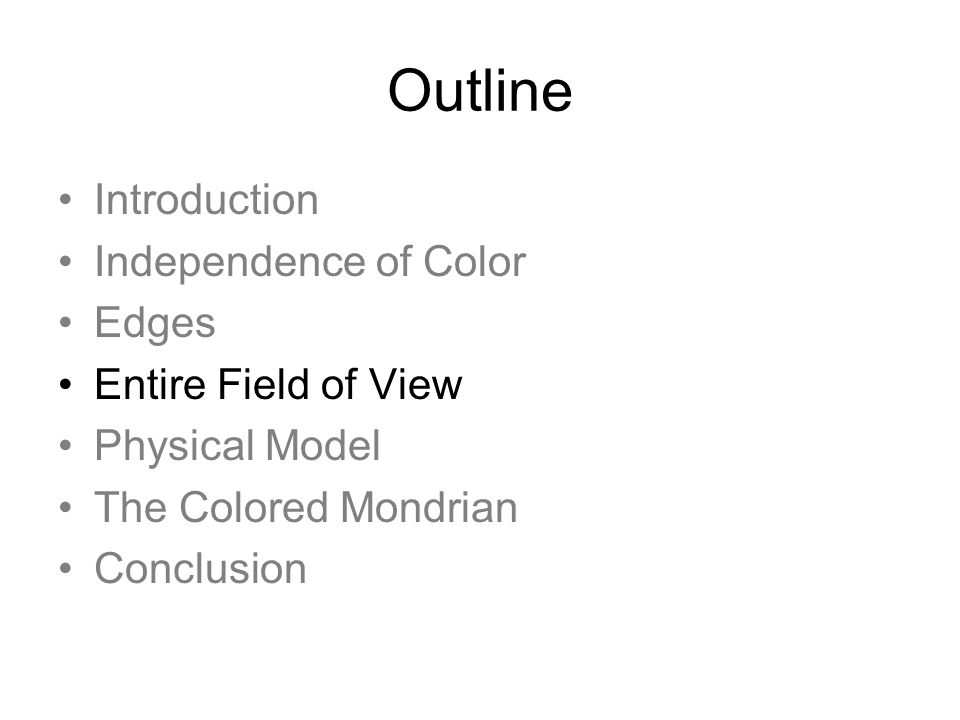
Task: Click the bullet dot before Independence of Color
Action: tap(66, 261)
